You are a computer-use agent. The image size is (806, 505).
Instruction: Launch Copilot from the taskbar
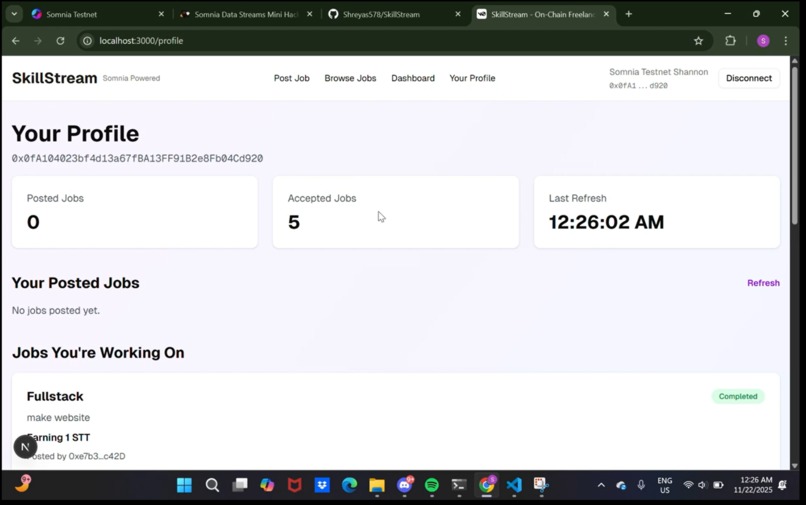267,485
